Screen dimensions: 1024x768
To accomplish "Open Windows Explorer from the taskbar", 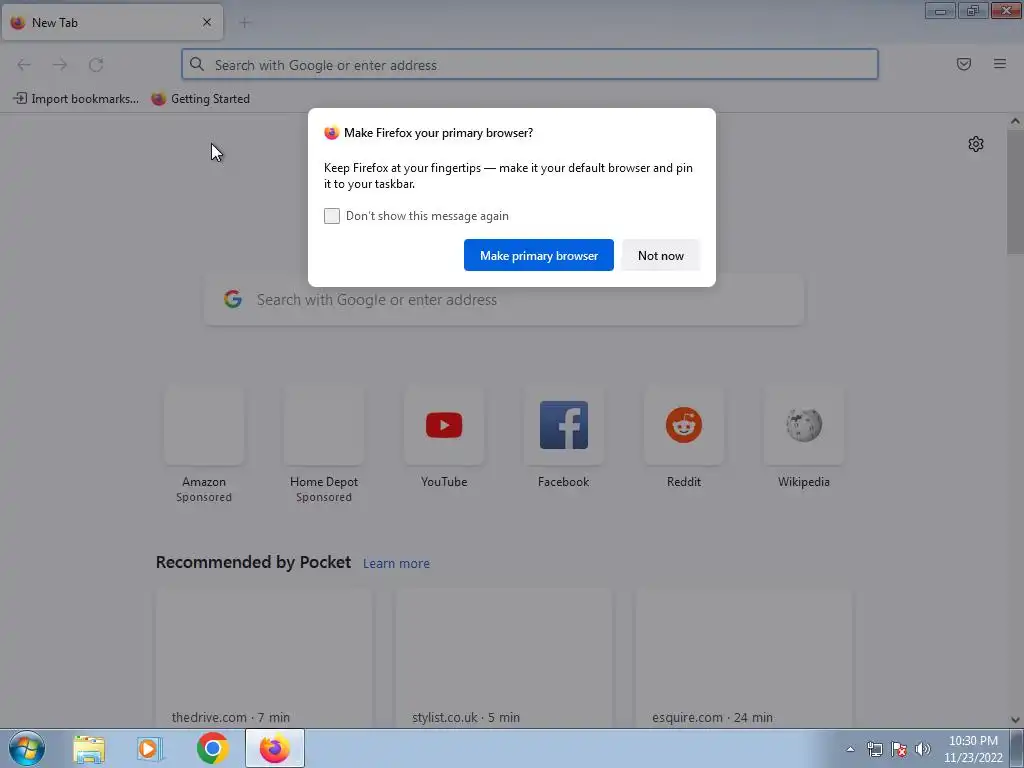I will pyautogui.click(x=89, y=748).
